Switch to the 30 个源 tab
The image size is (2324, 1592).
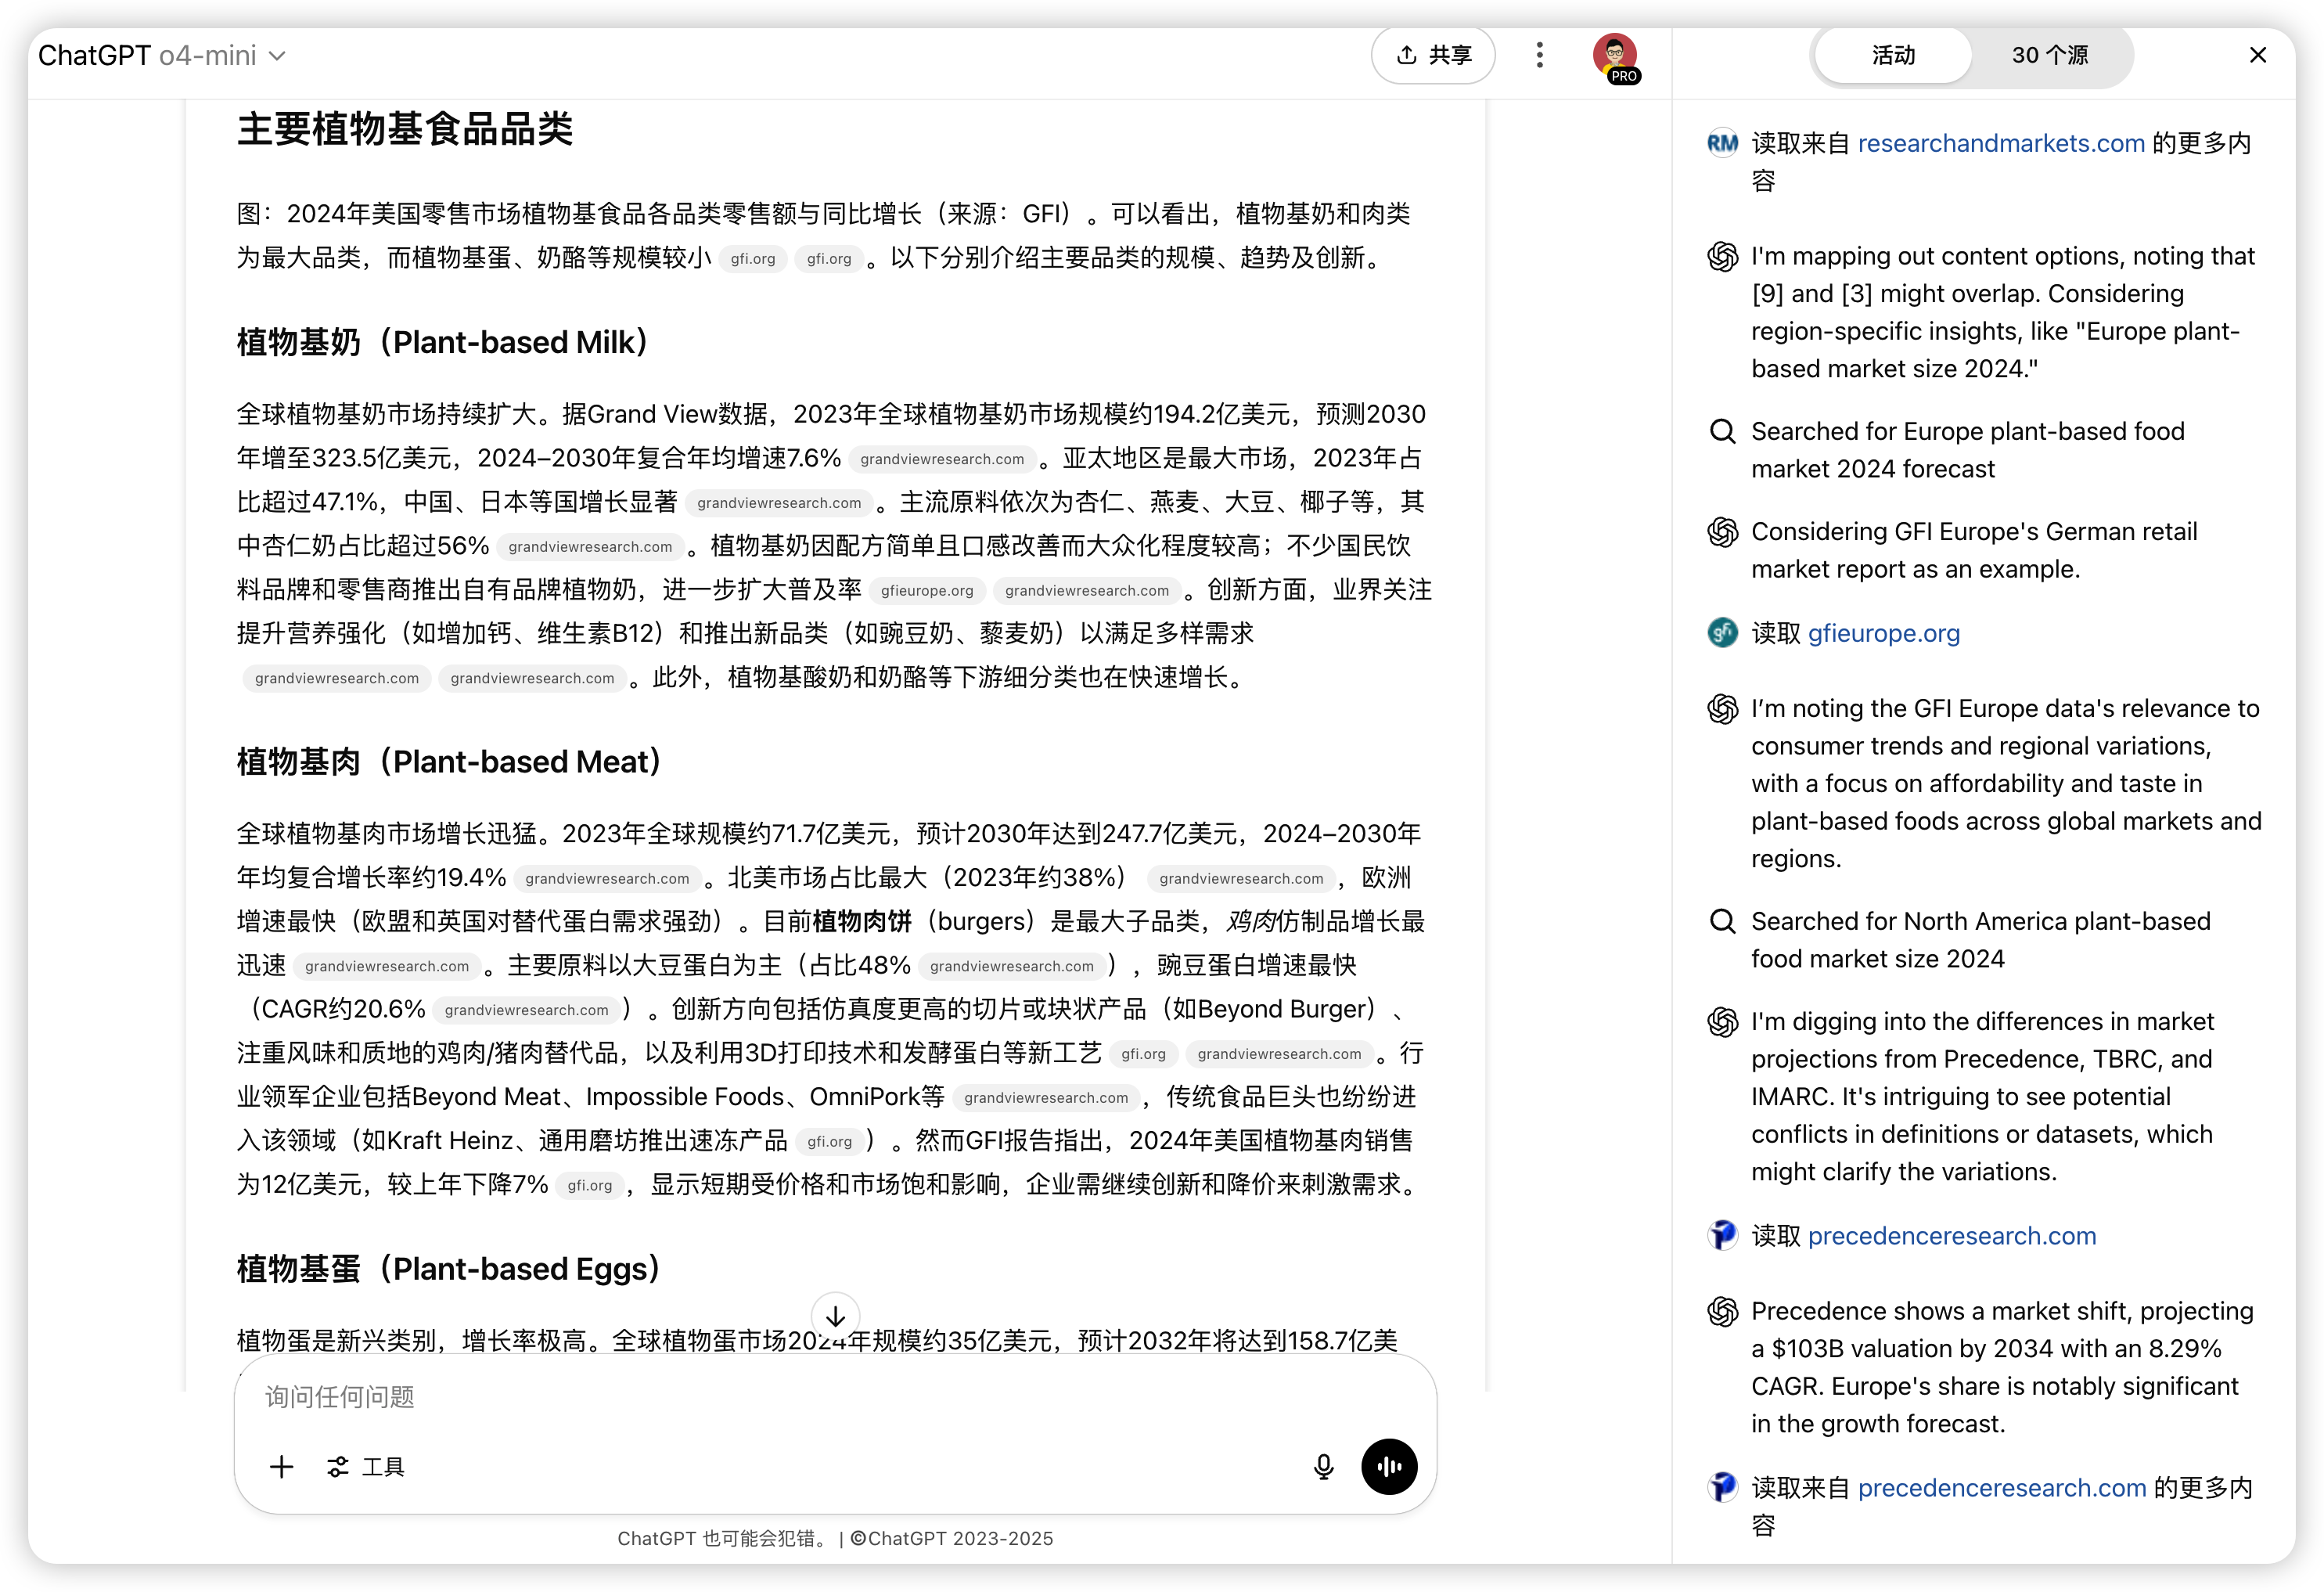pos(2049,55)
